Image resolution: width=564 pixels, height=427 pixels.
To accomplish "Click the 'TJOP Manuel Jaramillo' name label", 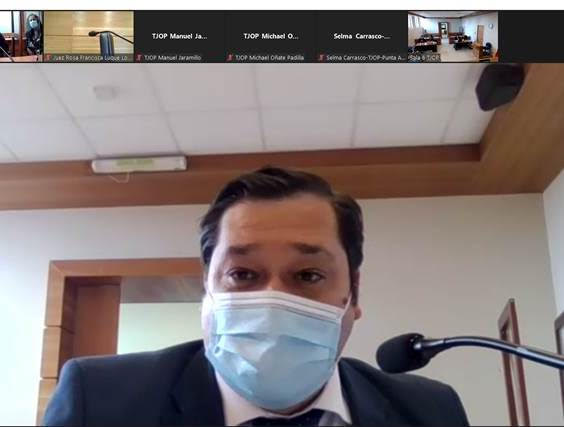I will coord(172,58).
